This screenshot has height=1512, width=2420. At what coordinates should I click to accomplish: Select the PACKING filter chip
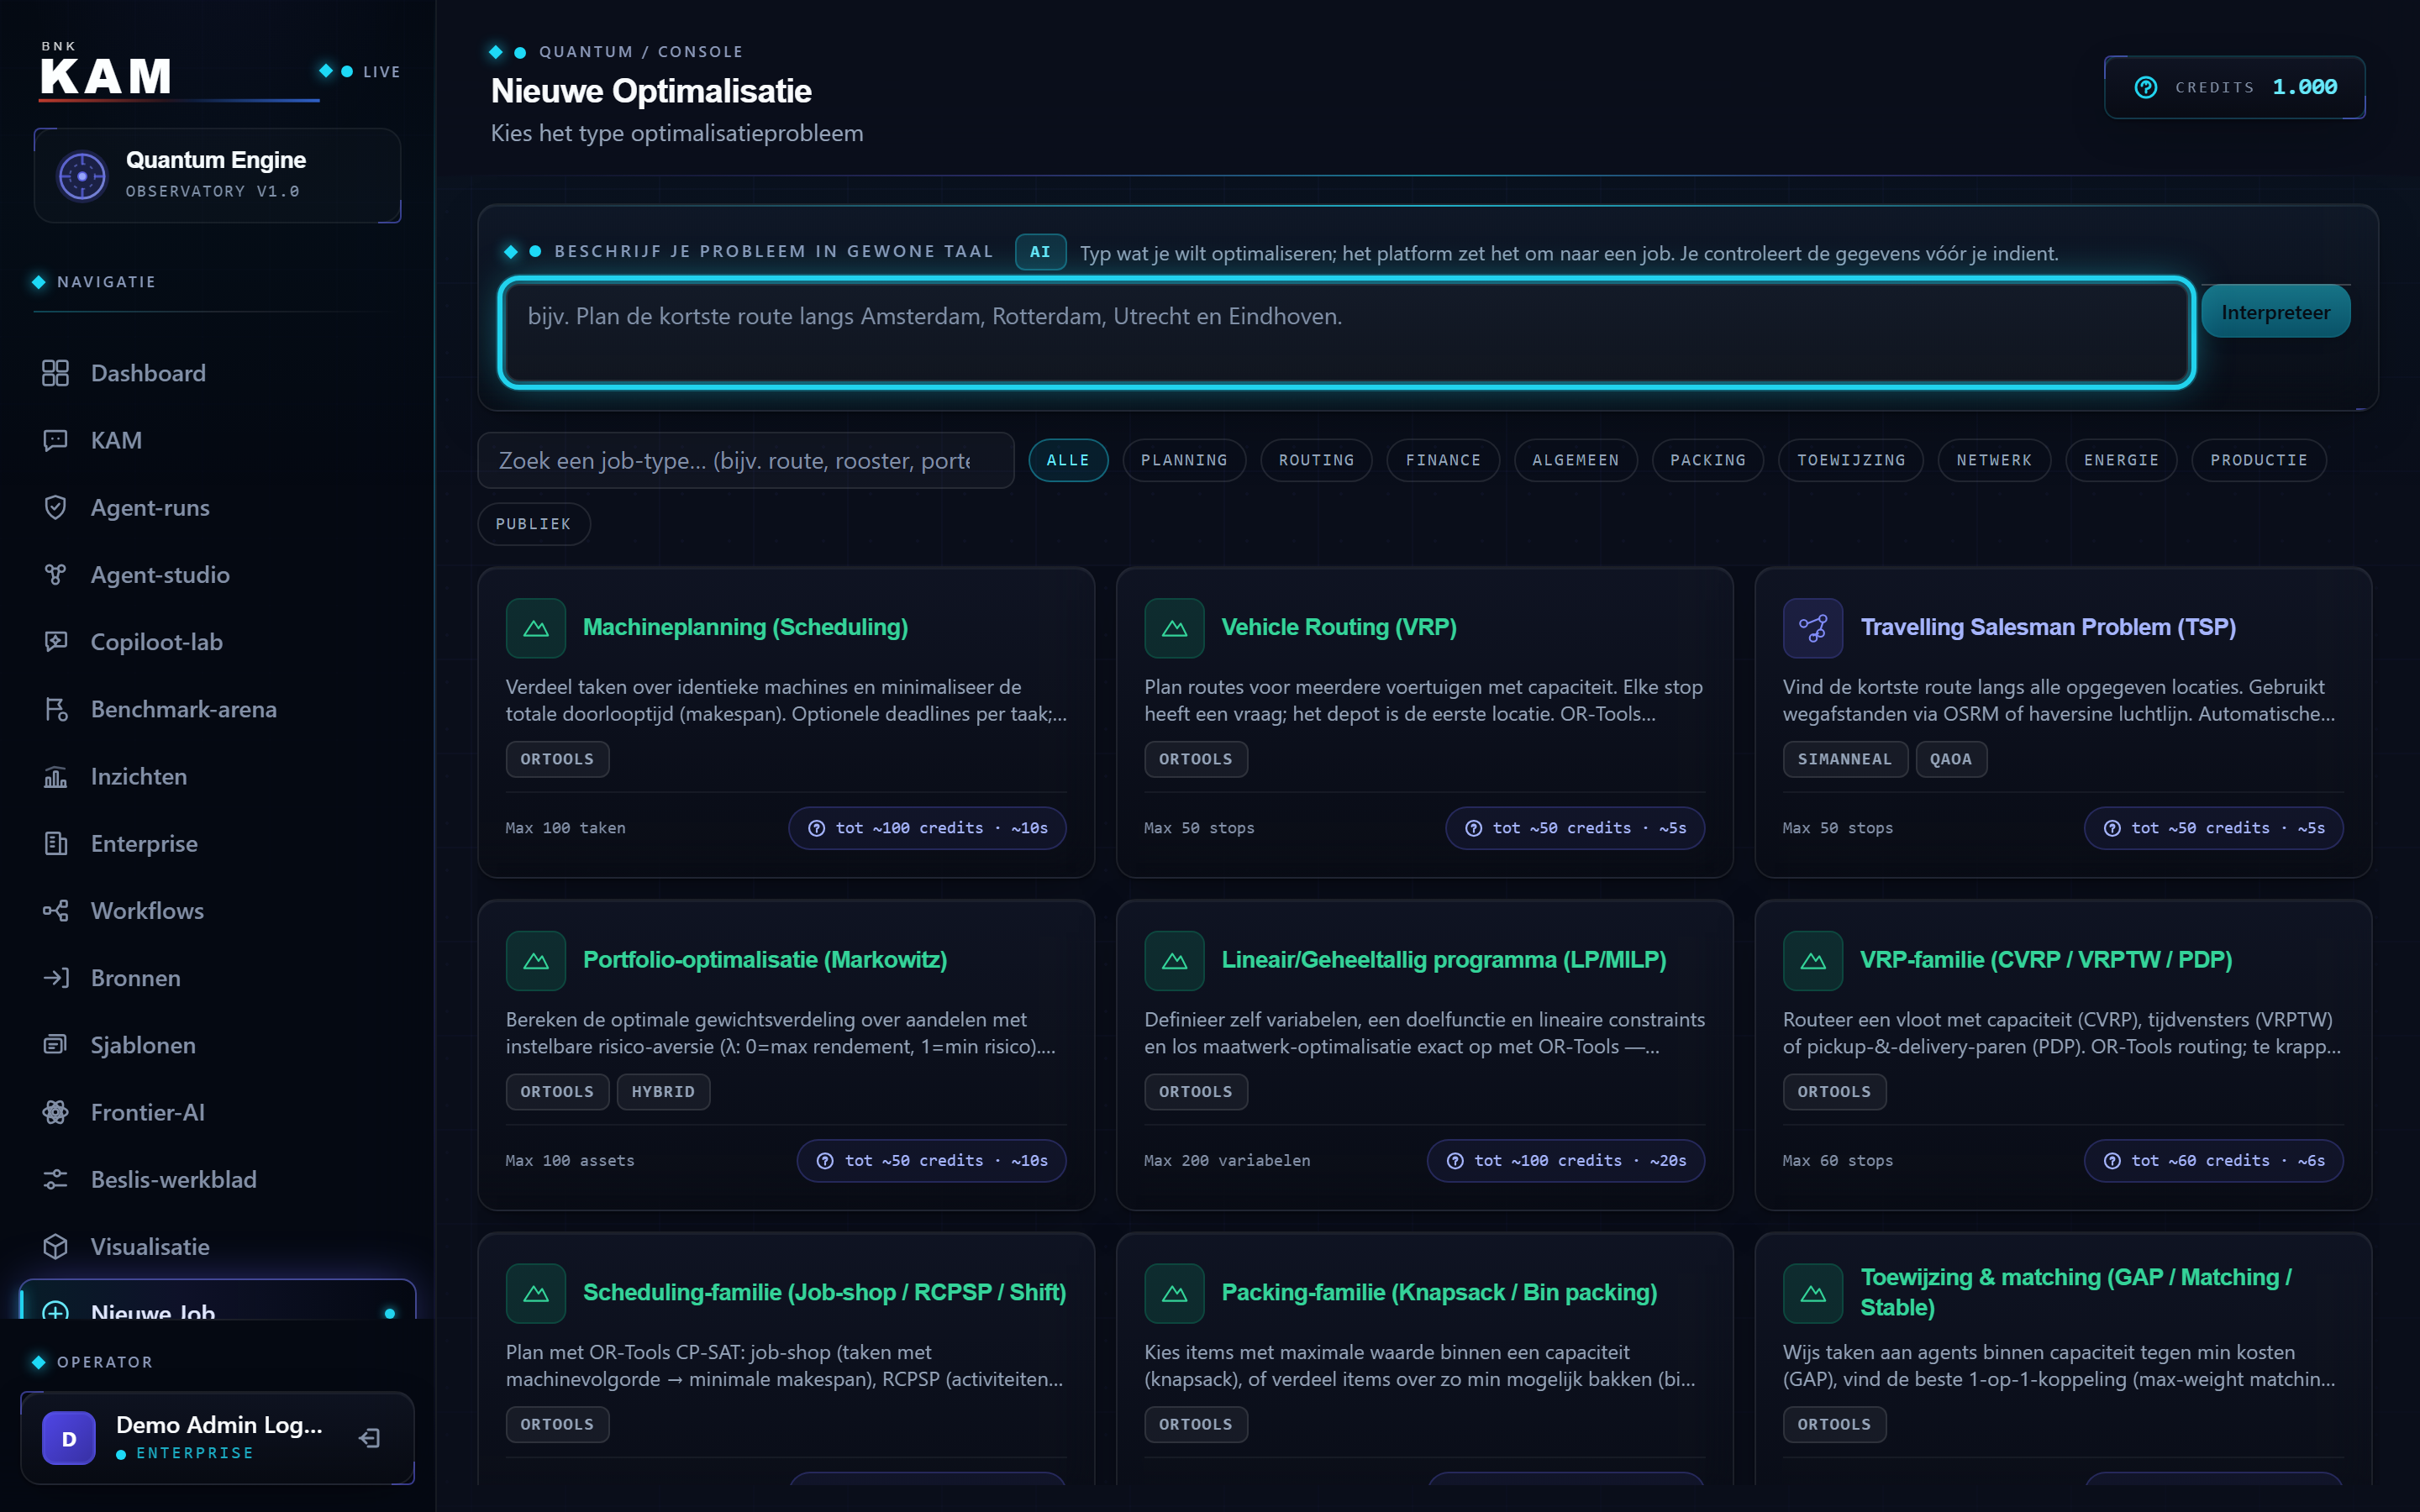click(1708, 460)
